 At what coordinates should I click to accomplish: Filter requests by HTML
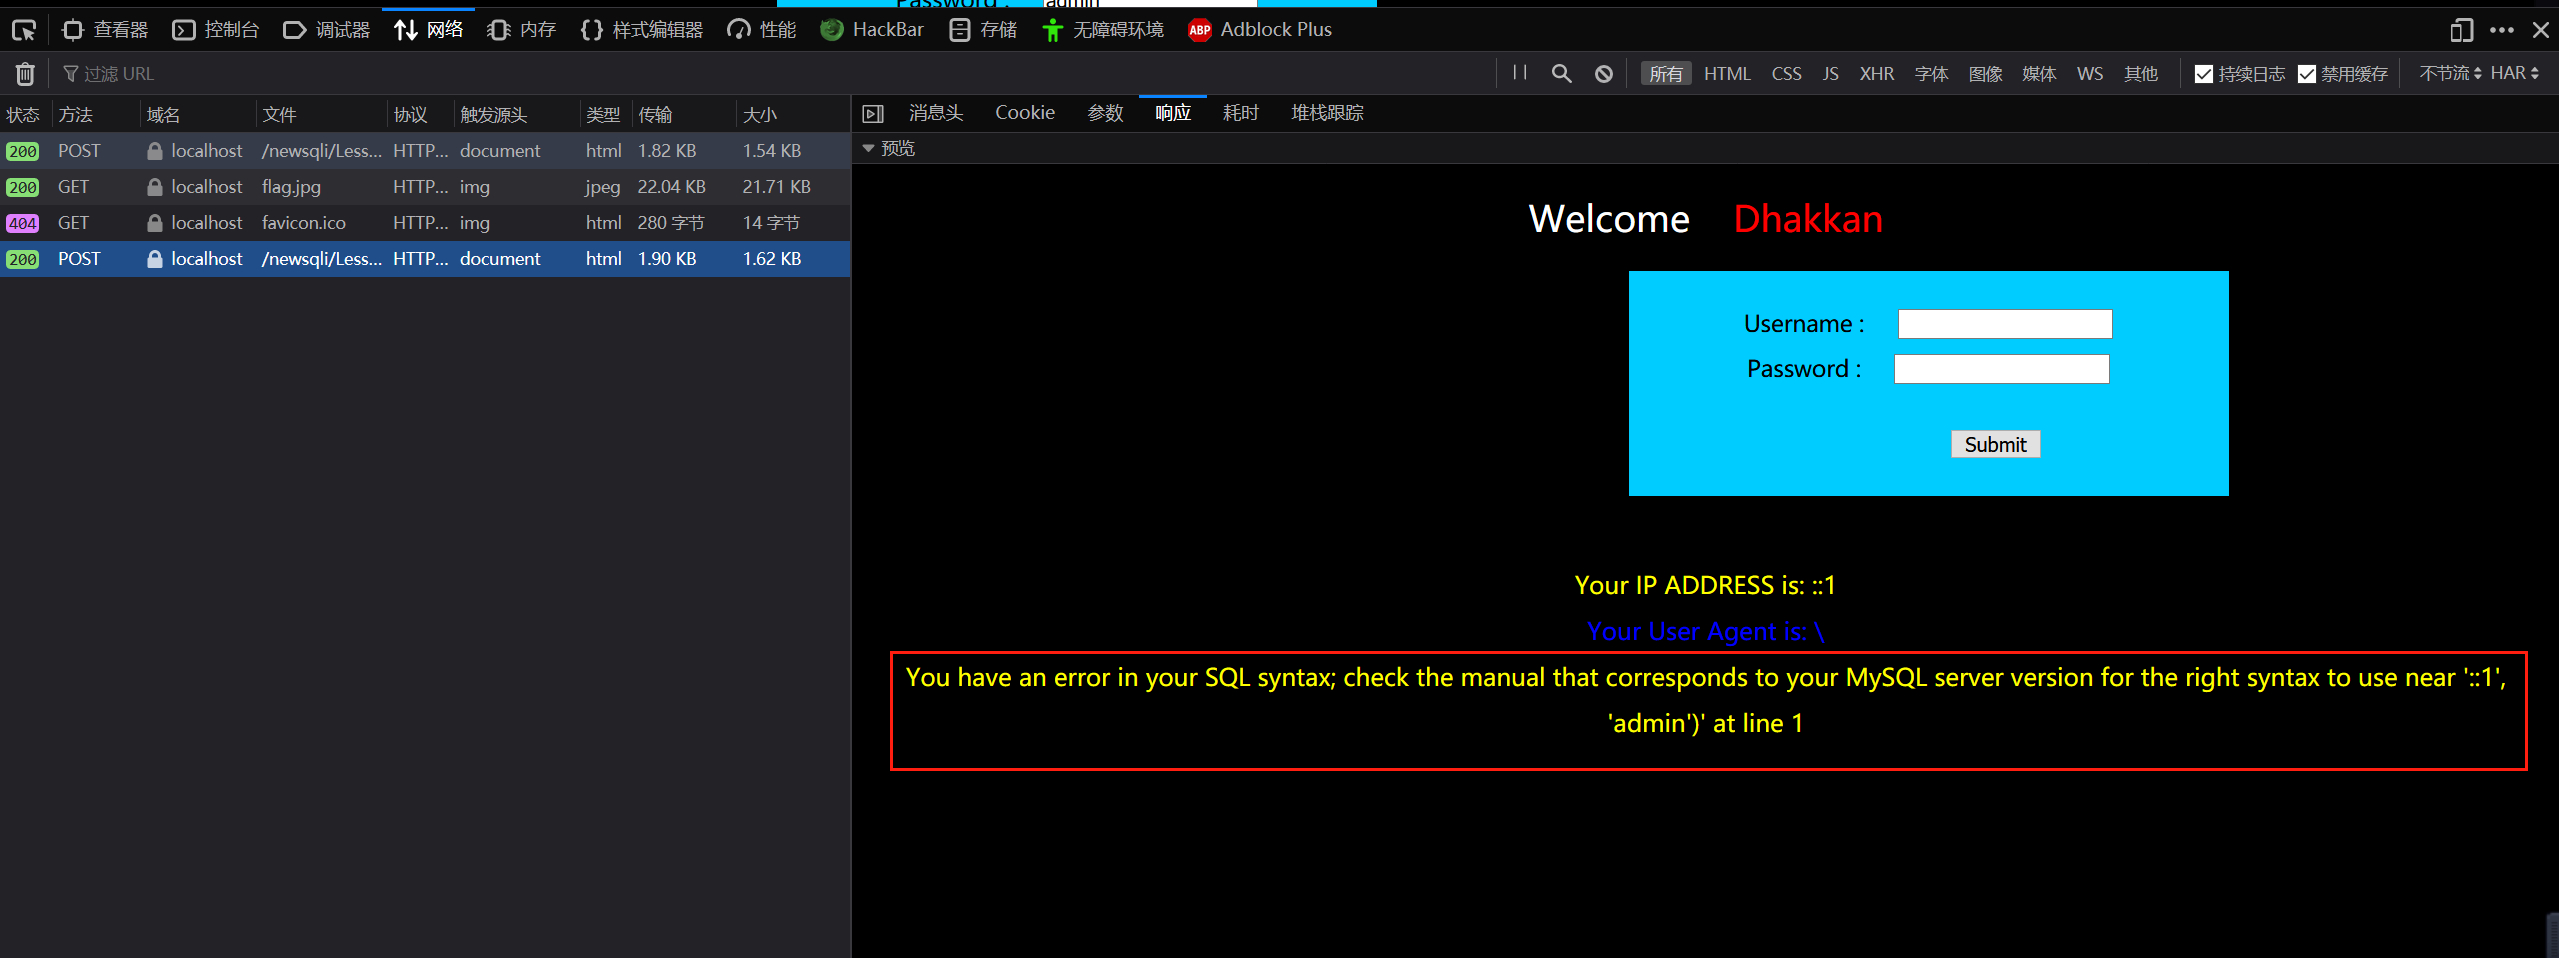coord(1727,74)
